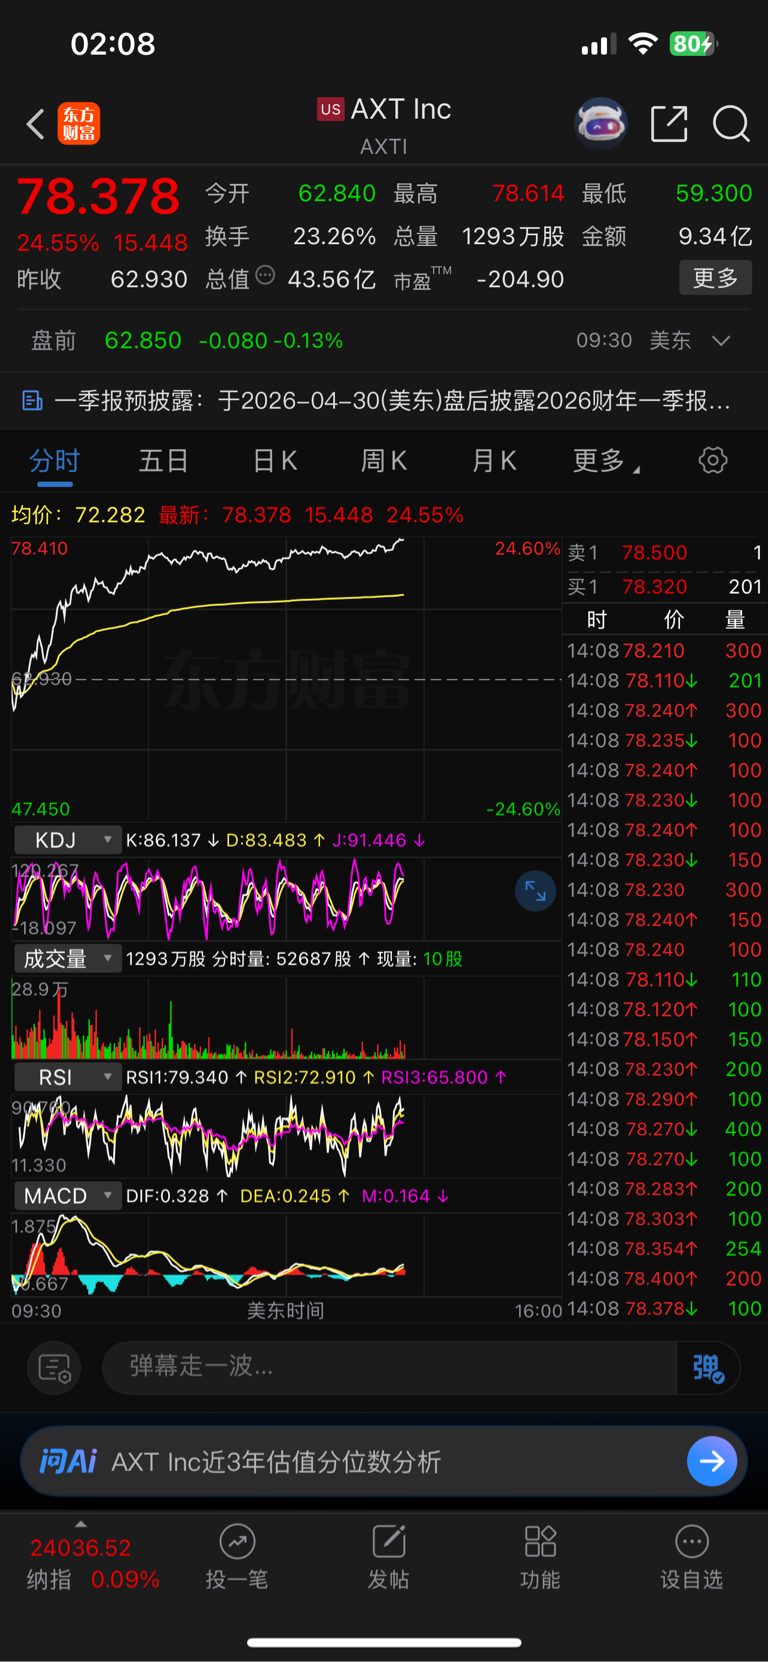The width and height of the screenshot is (768, 1662).
Task: Send the 问AI query arrow button
Action: (x=712, y=1461)
